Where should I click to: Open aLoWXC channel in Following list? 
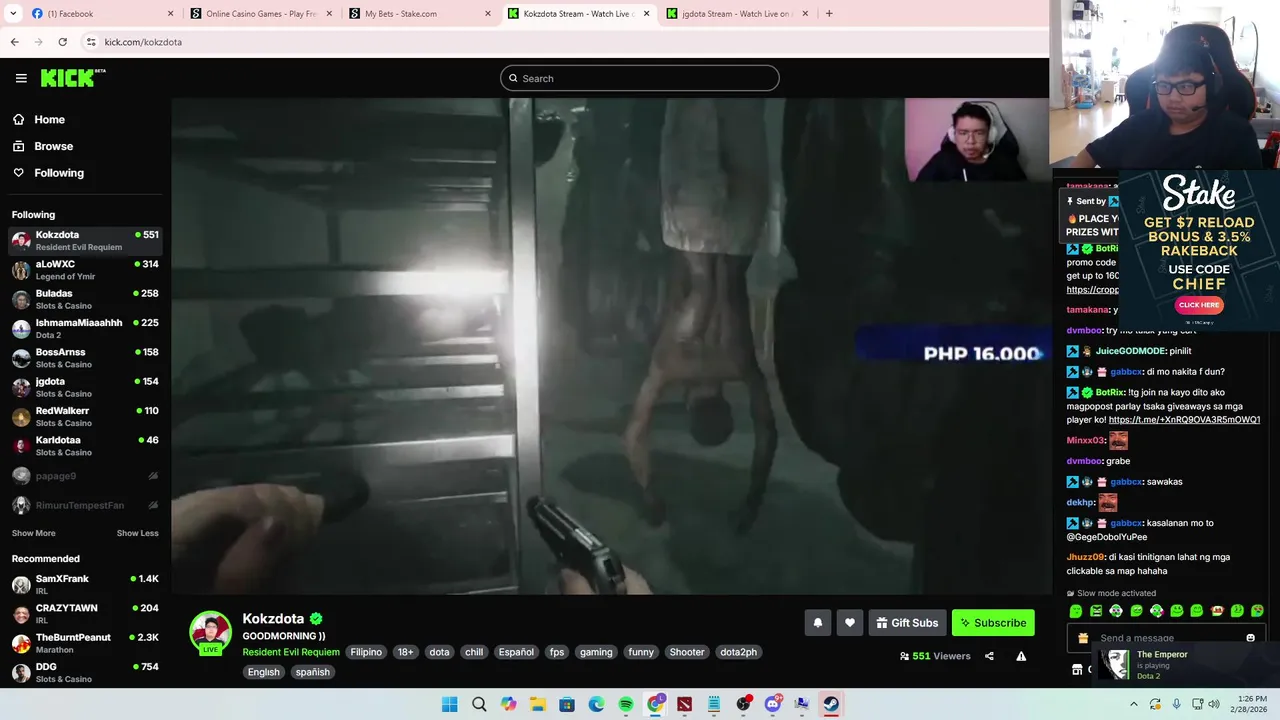[x=85, y=270]
